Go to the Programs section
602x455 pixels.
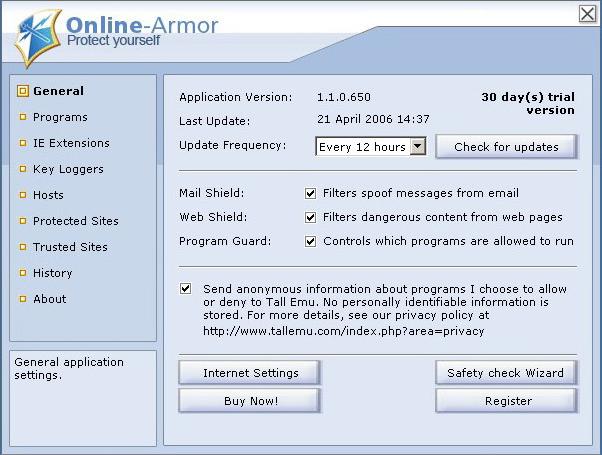[60, 117]
